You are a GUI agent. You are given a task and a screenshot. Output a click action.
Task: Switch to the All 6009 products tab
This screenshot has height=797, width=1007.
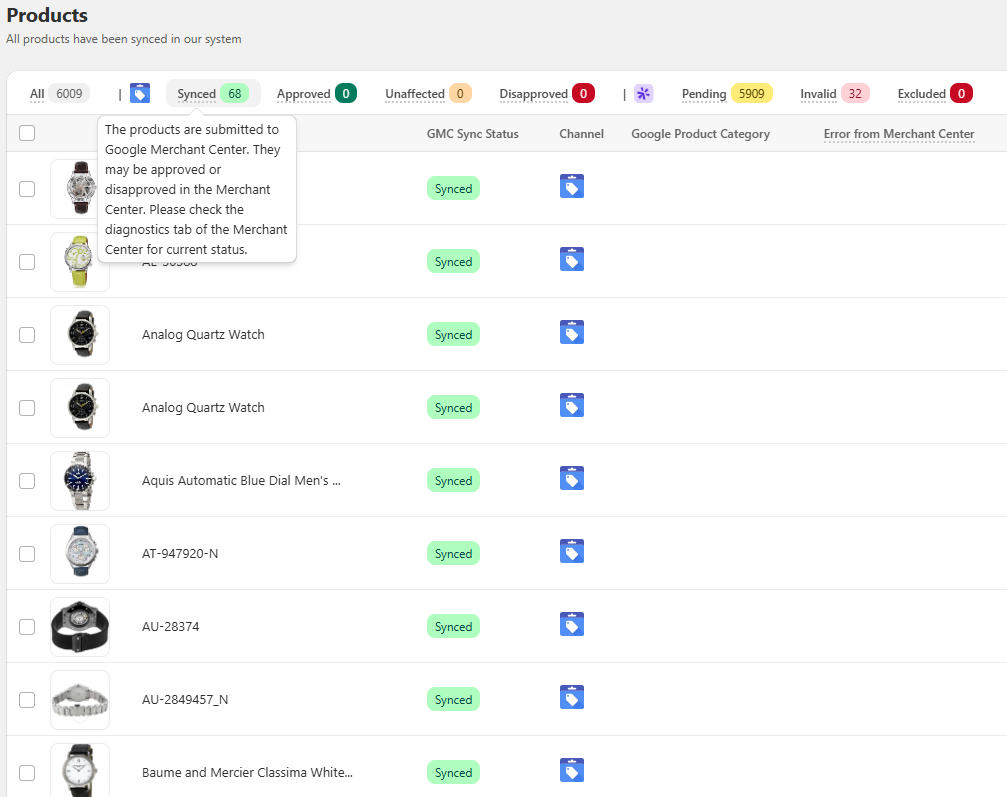point(60,94)
